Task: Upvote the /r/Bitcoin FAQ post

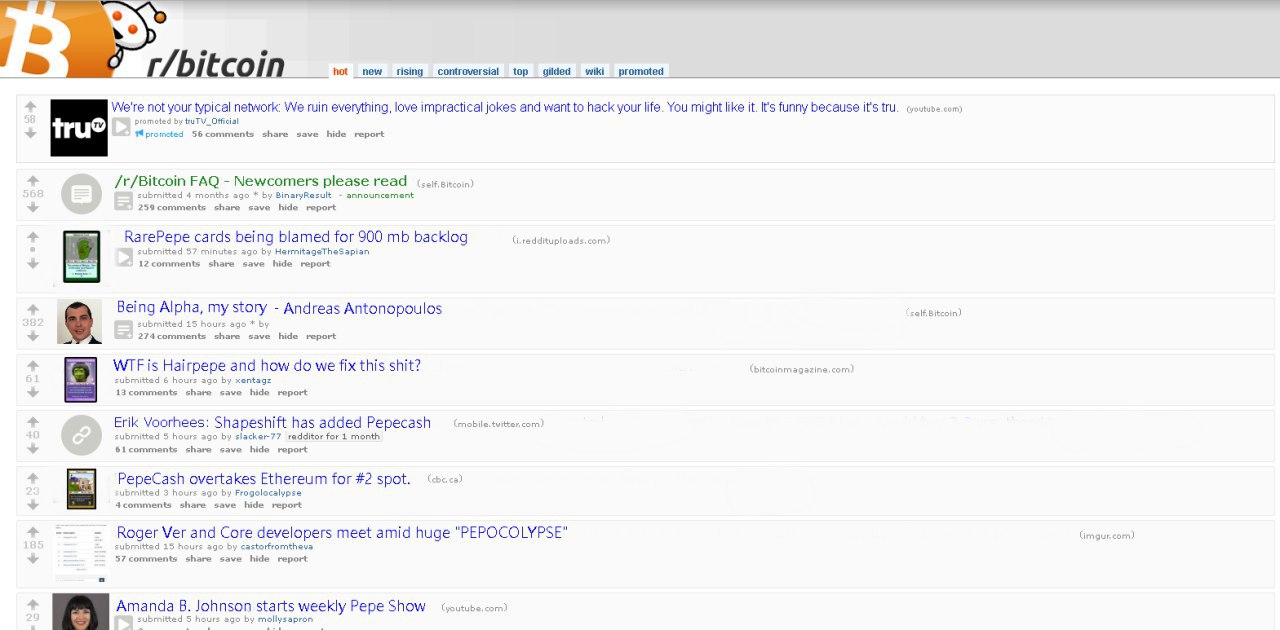Action: 32,181
